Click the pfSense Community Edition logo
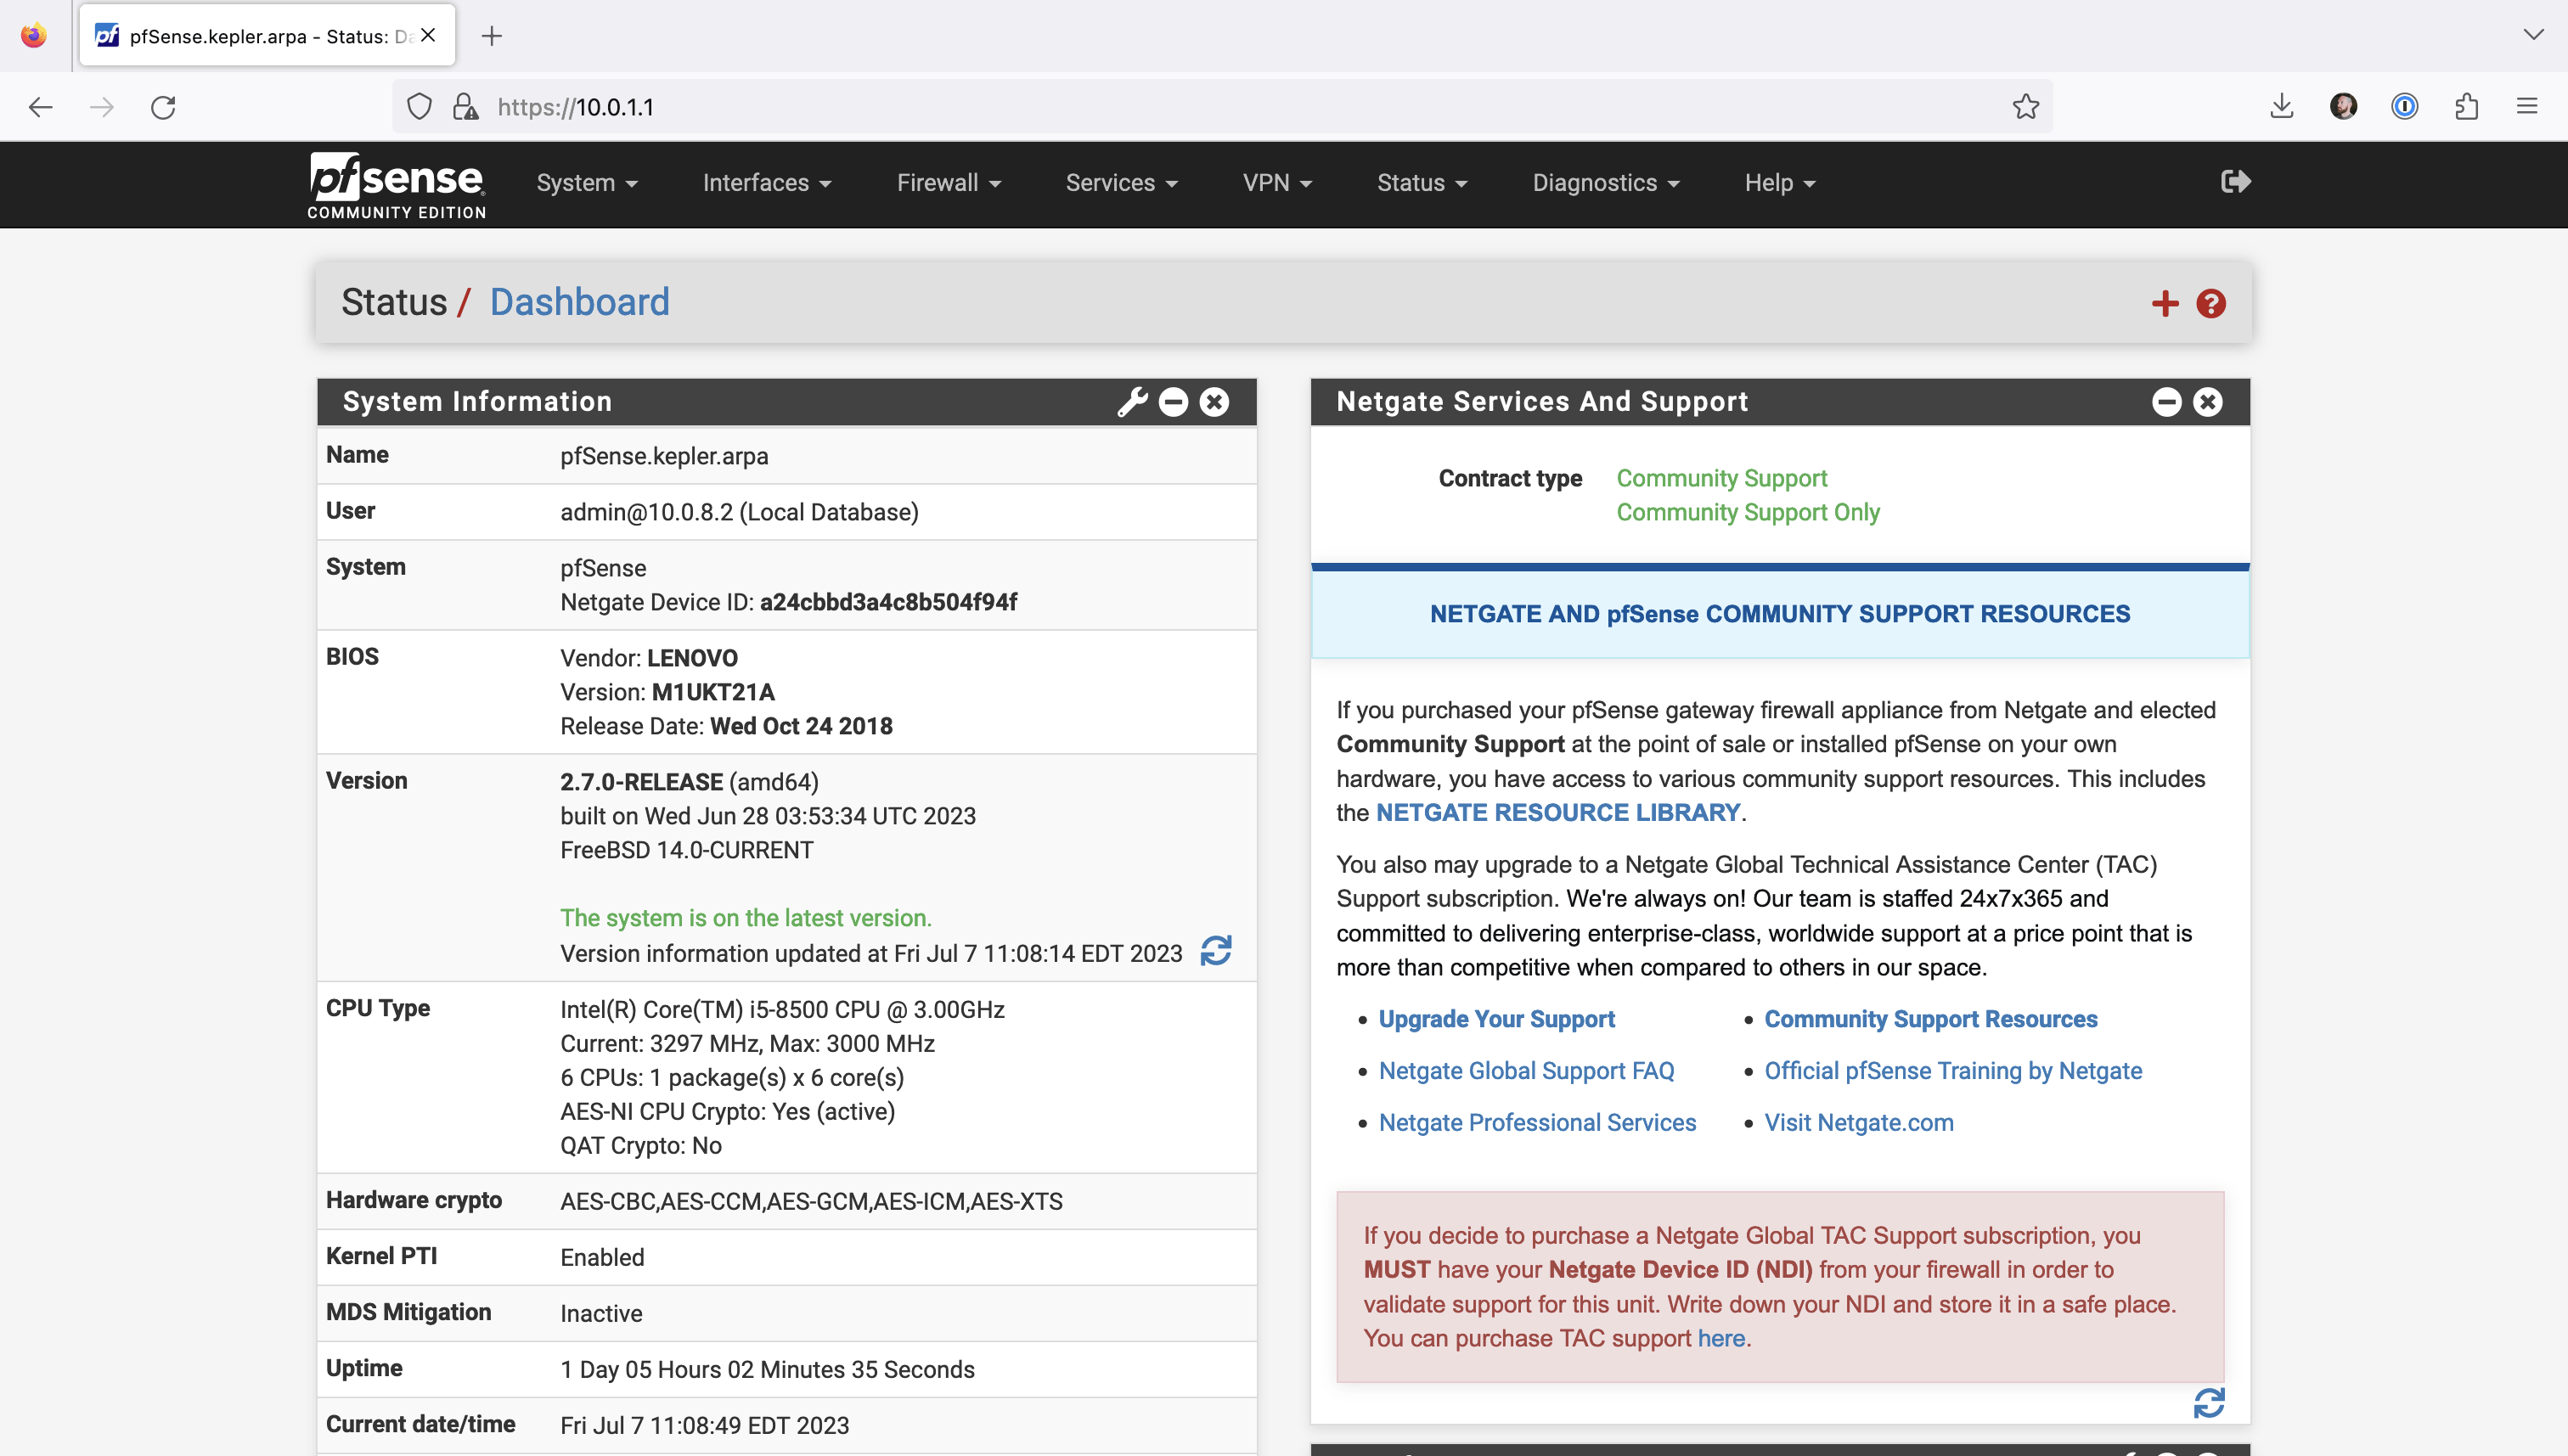2568x1456 pixels. pyautogui.click(x=396, y=185)
